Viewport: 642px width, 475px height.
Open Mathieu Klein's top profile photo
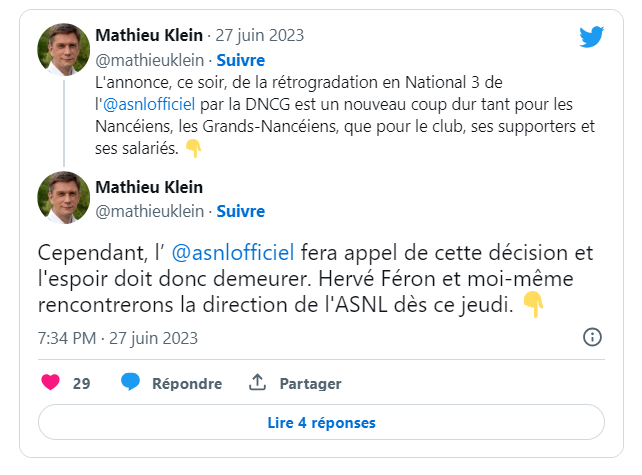pos(64,49)
